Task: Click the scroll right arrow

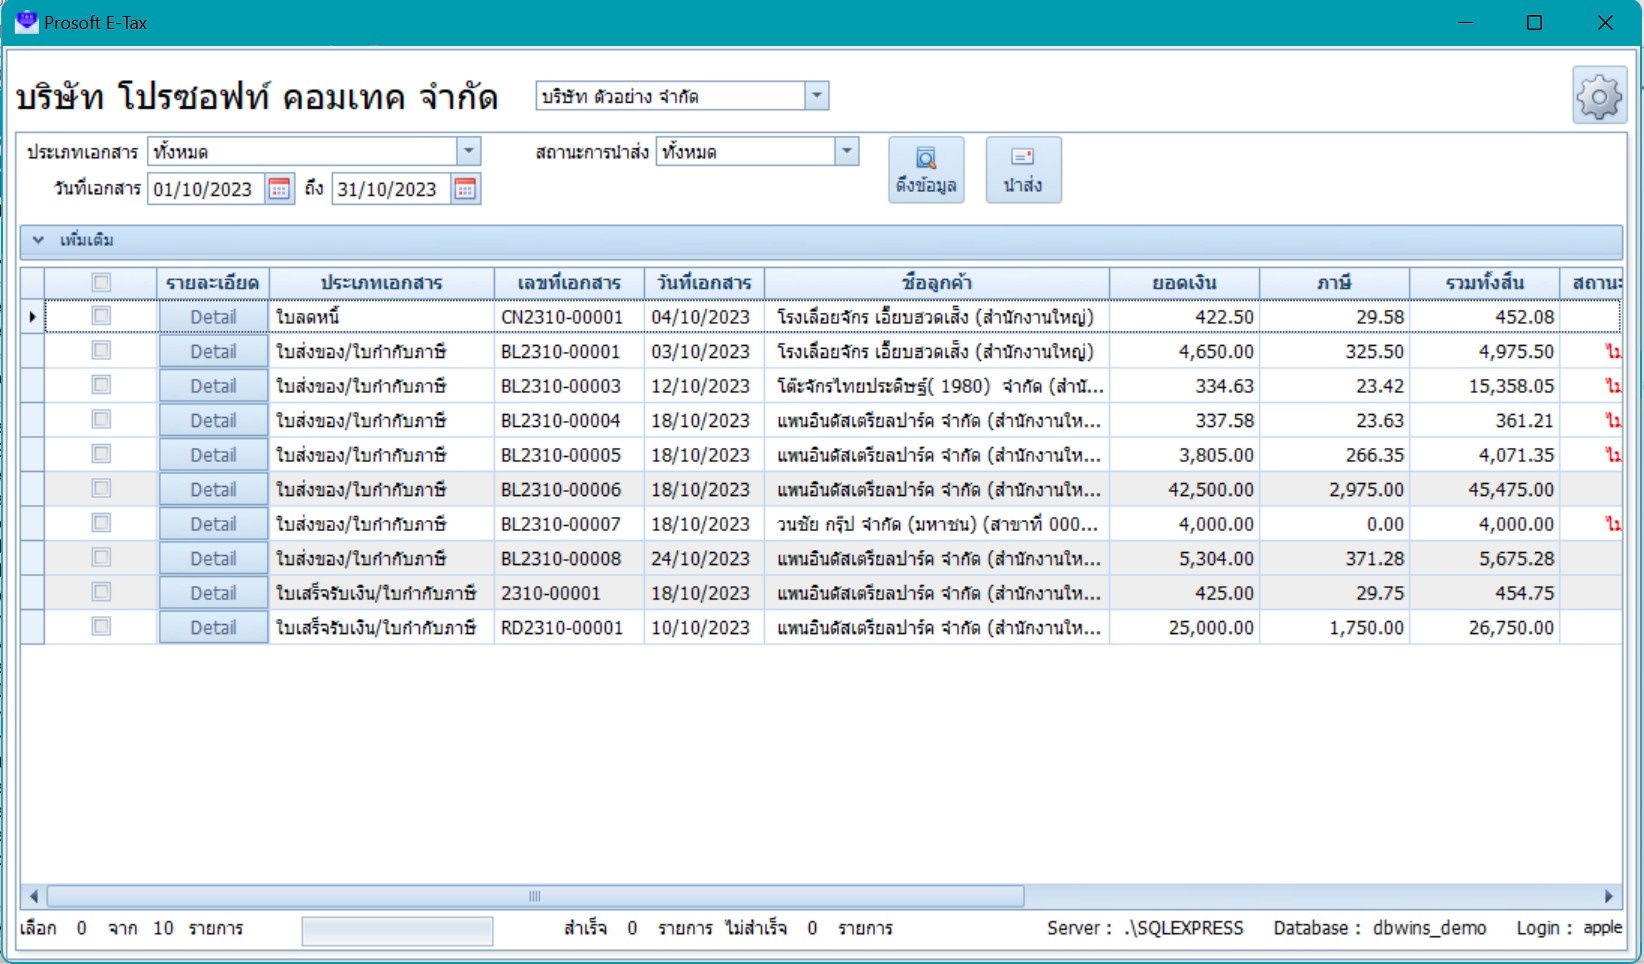Action: tap(1608, 896)
